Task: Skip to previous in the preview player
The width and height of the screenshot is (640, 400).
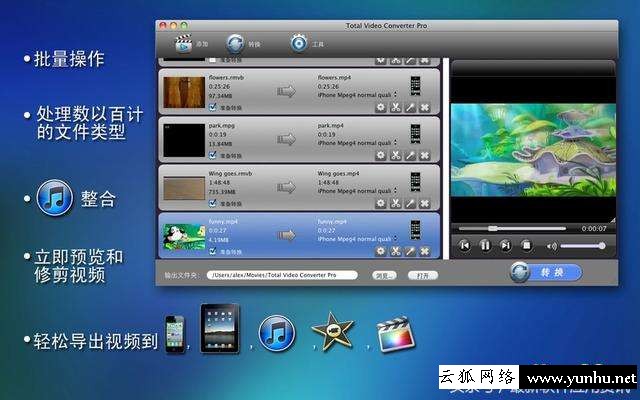Action: [464, 246]
